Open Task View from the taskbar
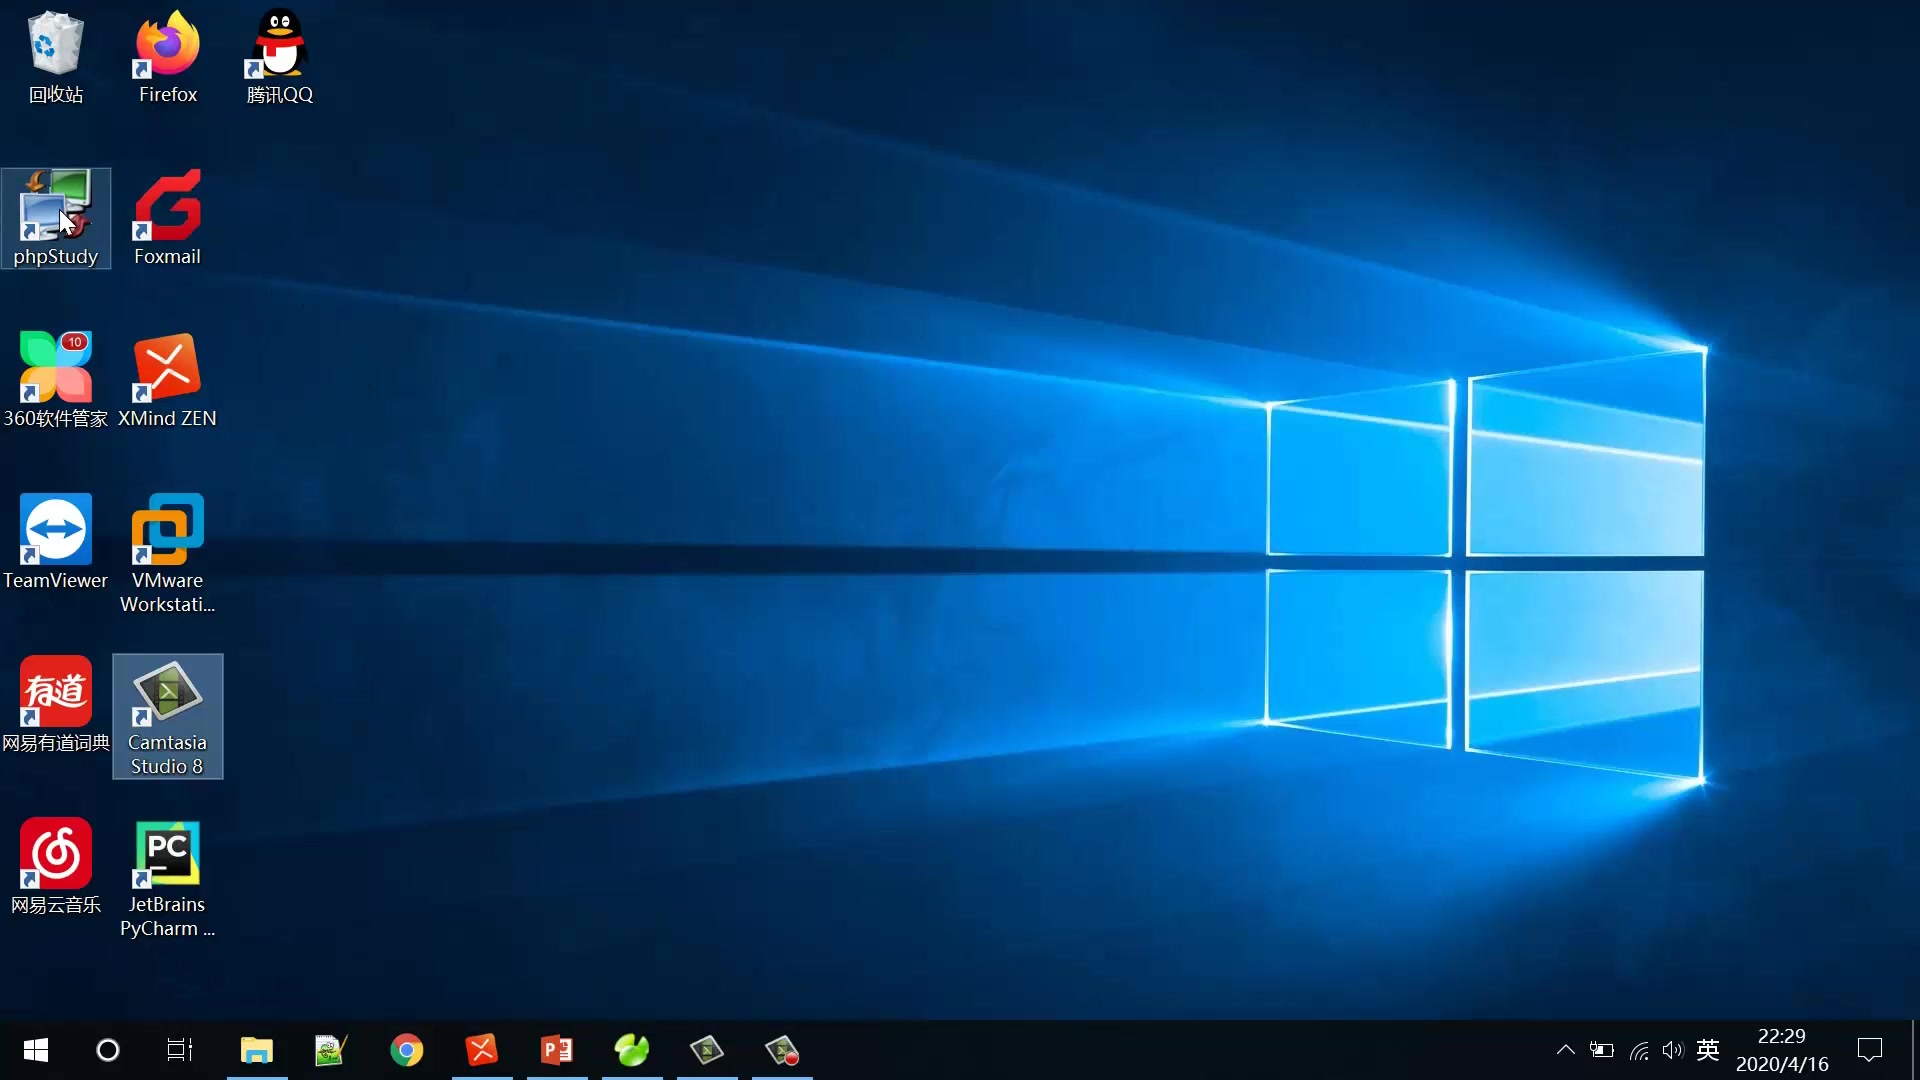 pos(180,1050)
